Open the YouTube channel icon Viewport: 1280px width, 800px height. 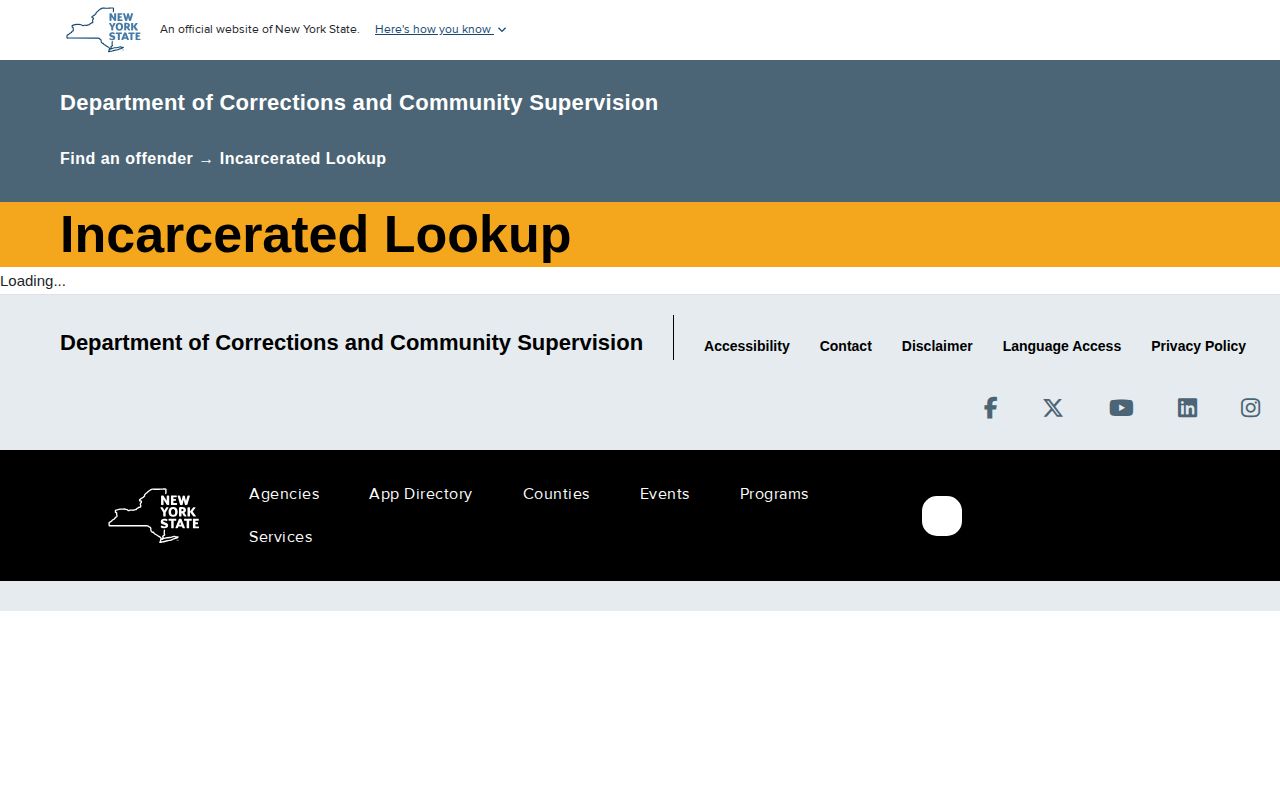1121,408
